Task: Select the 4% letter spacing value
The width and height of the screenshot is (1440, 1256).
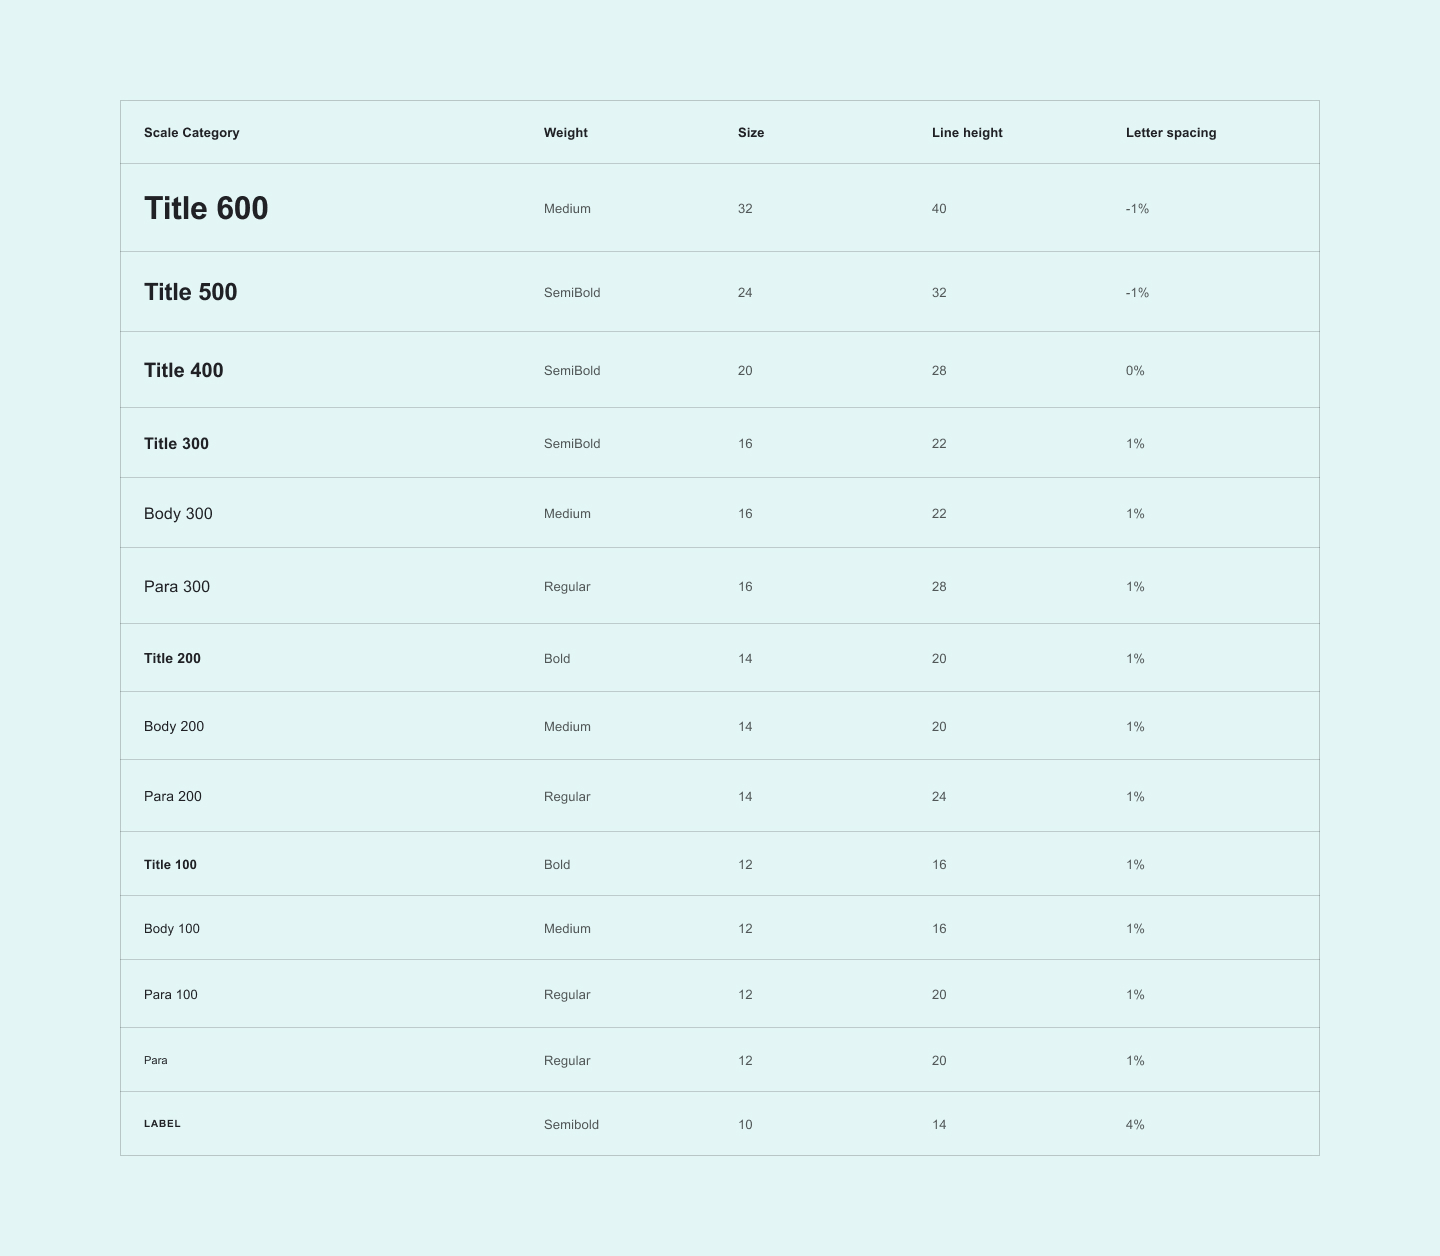Action: [1134, 1125]
